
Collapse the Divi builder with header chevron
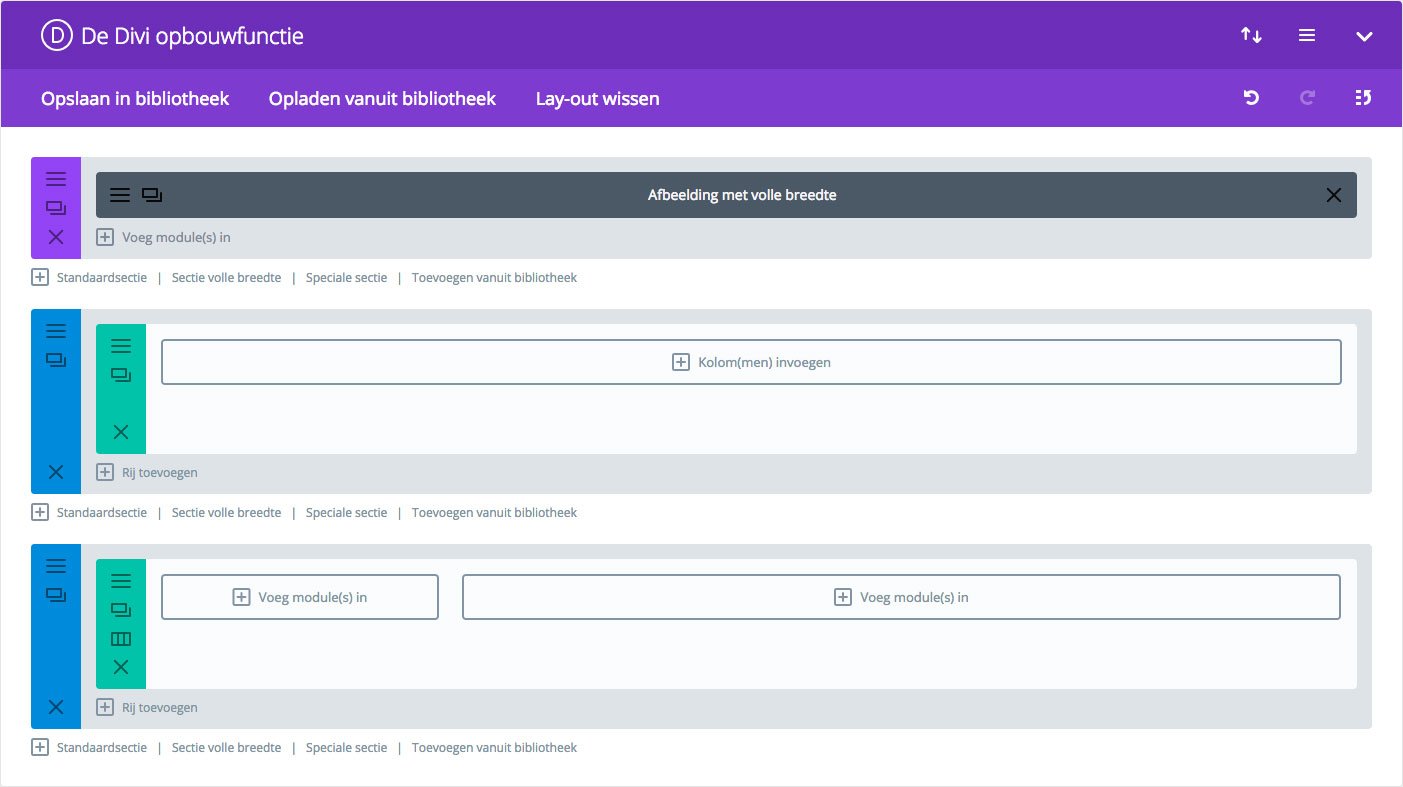click(x=1364, y=37)
